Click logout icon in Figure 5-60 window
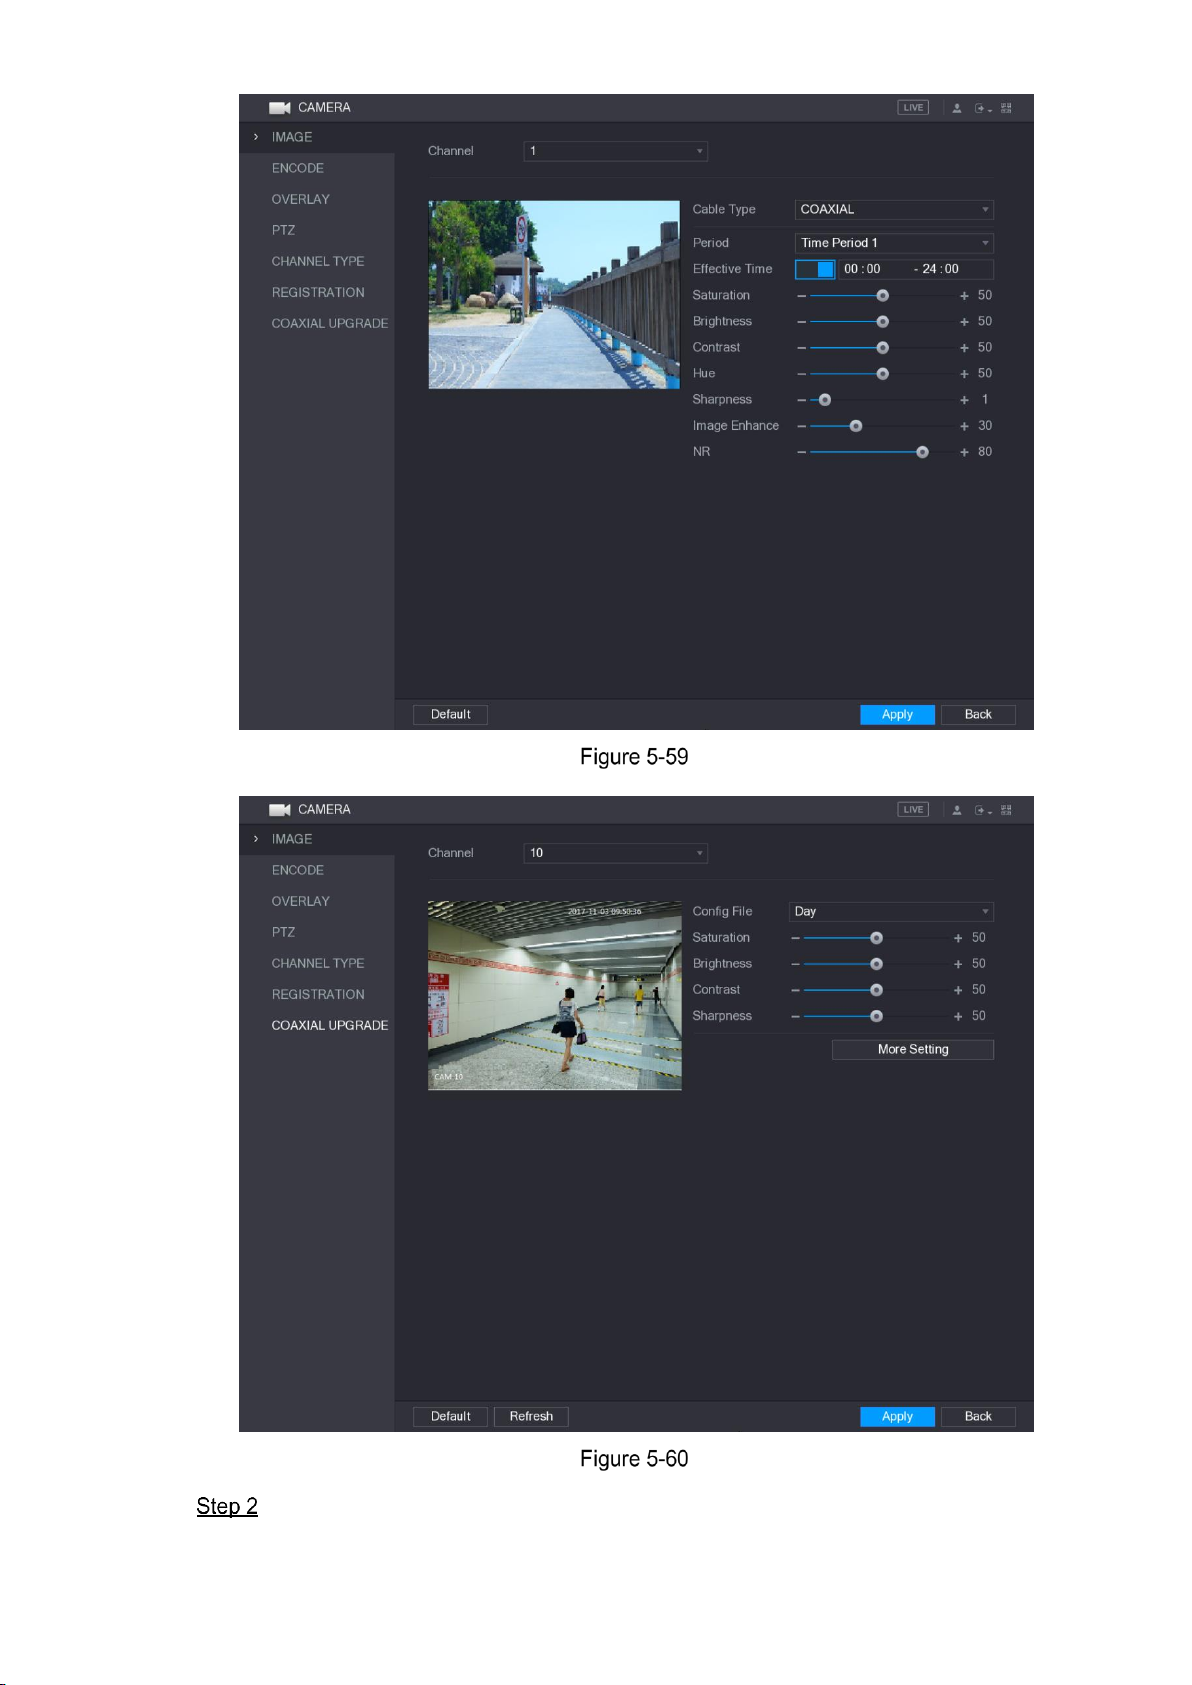 coord(982,810)
